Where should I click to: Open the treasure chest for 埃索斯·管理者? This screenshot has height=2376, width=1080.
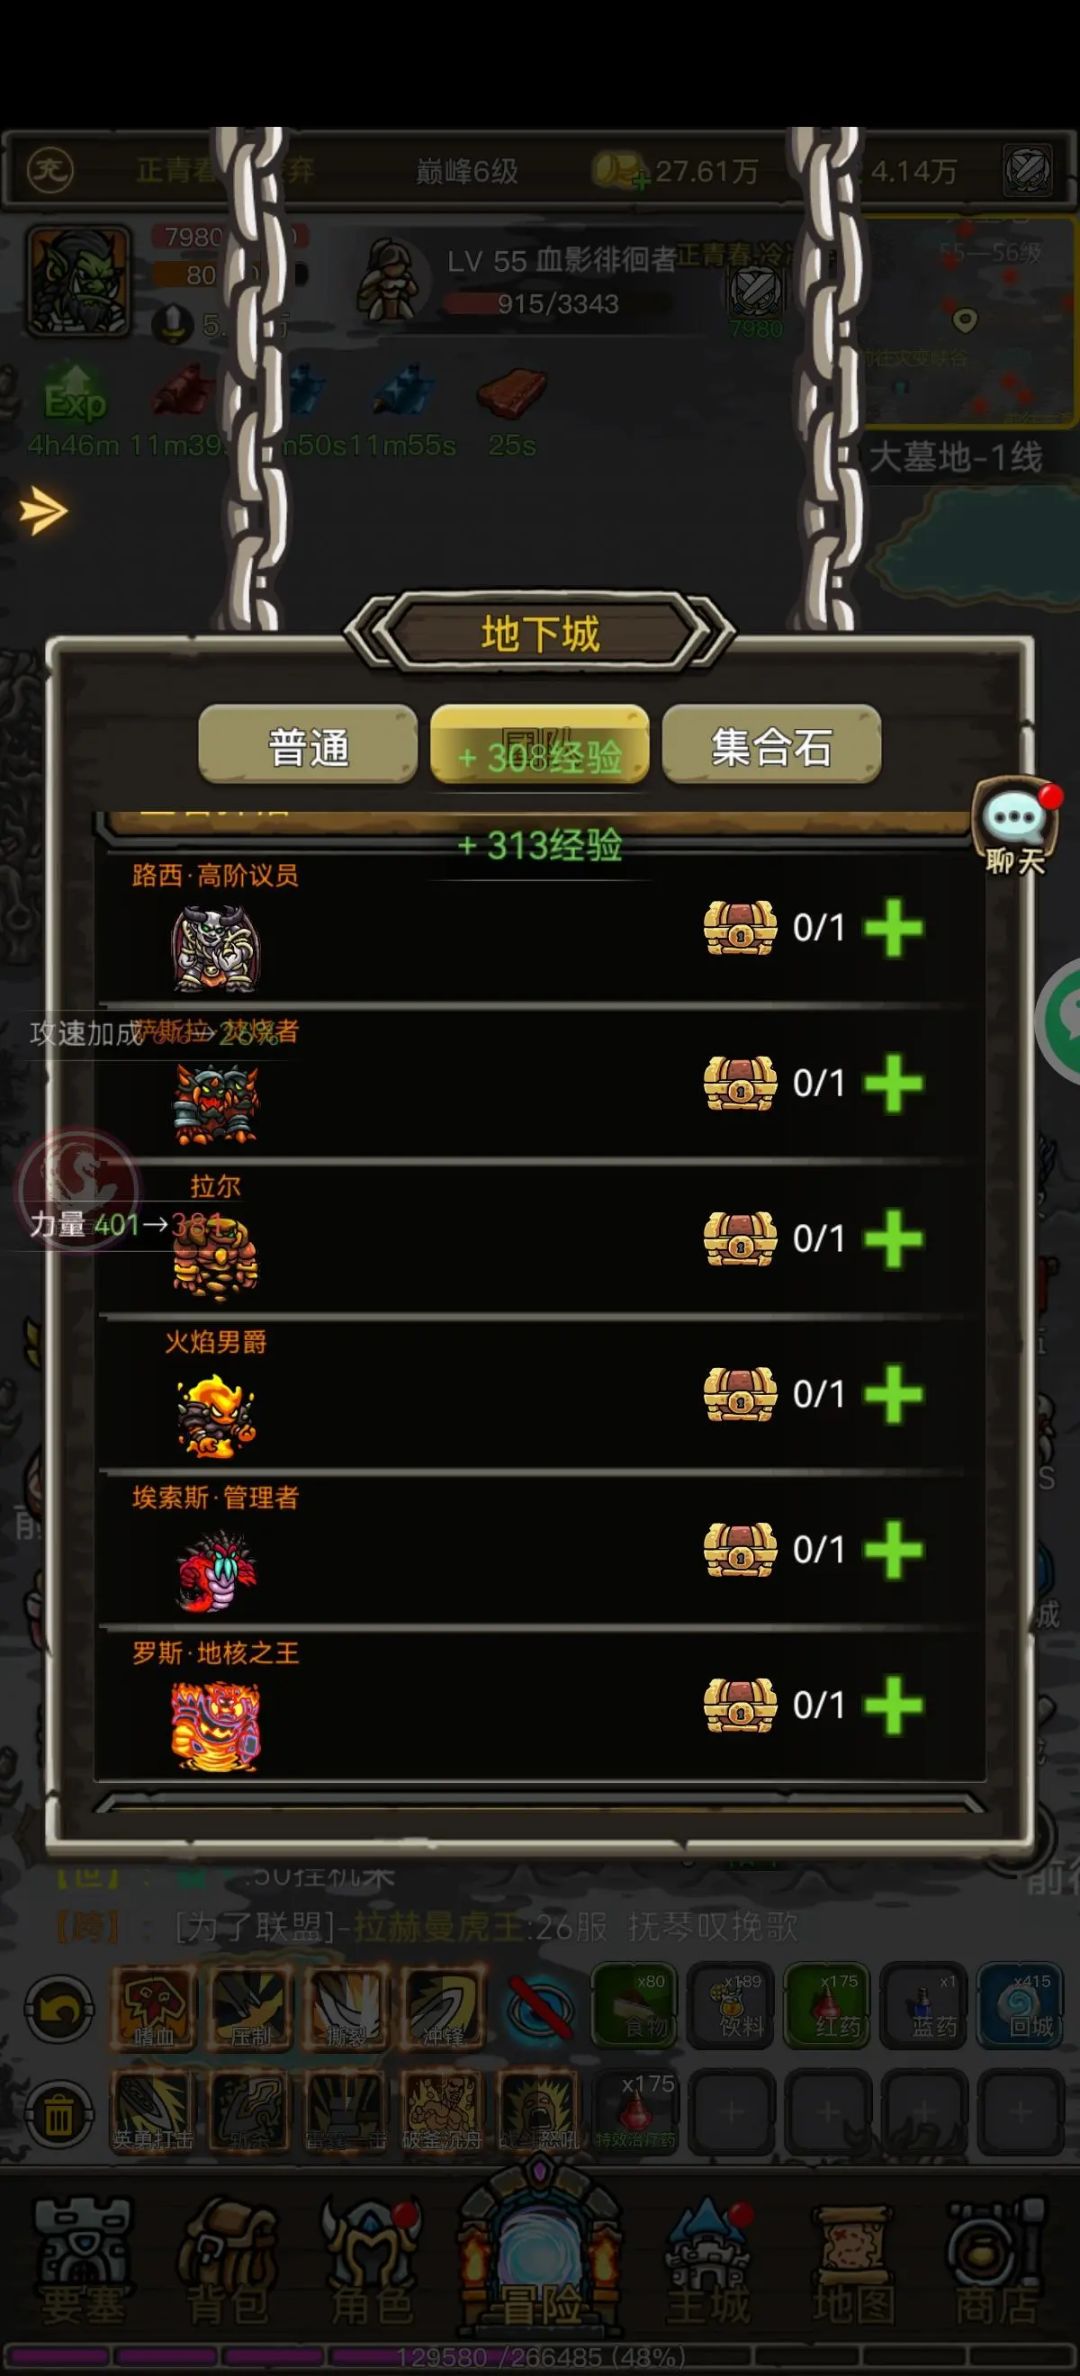[740, 1549]
